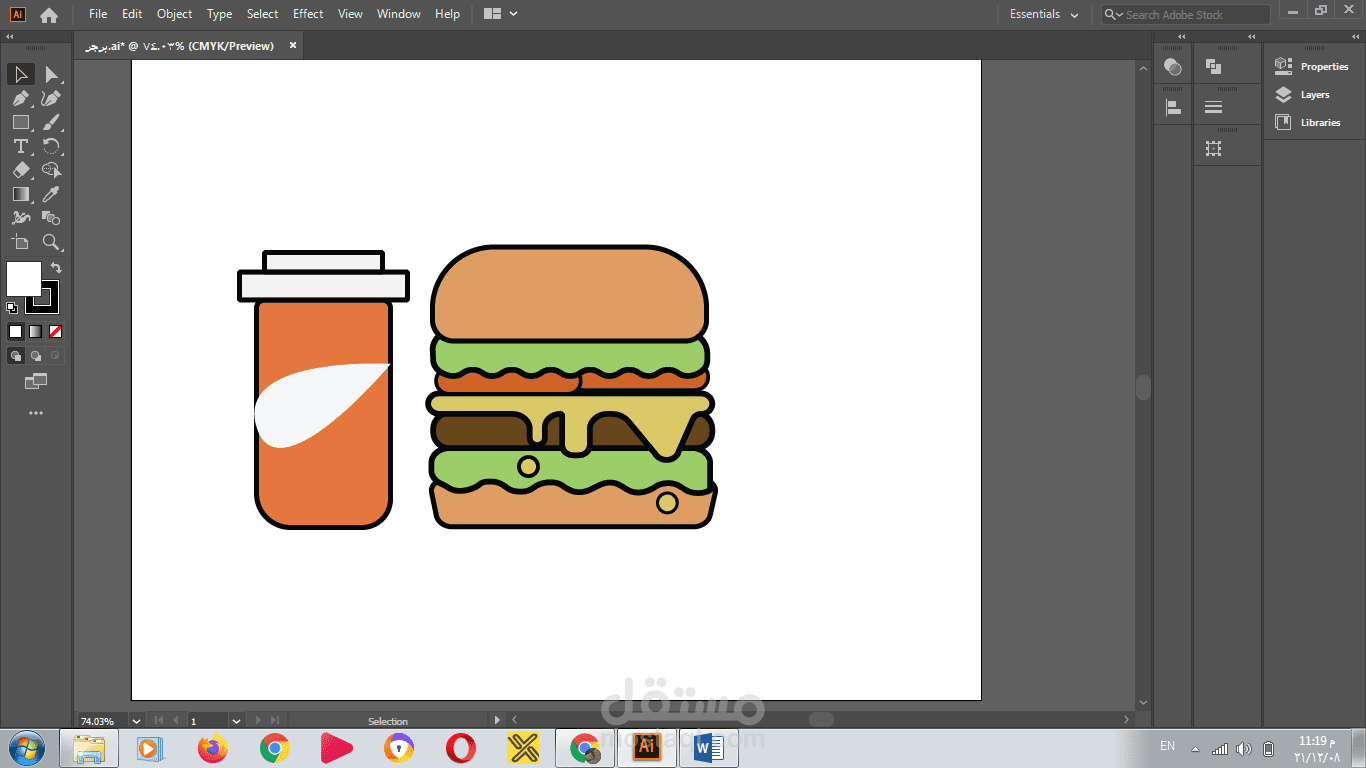Select the Shape Builder tool
Image resolution: width=1366 pixels, height=768 pixels.
click(x=52, y=170)
